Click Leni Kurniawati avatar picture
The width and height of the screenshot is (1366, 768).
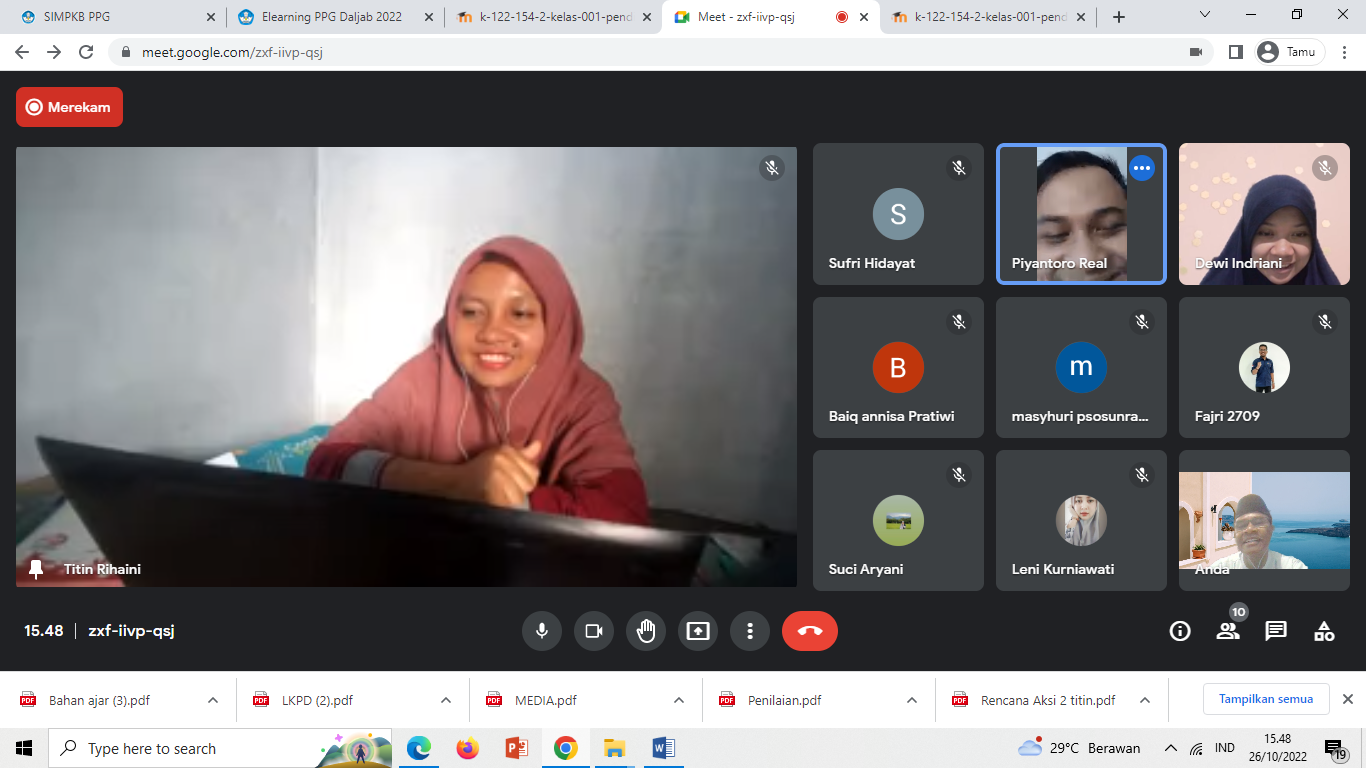point(1081,520)
